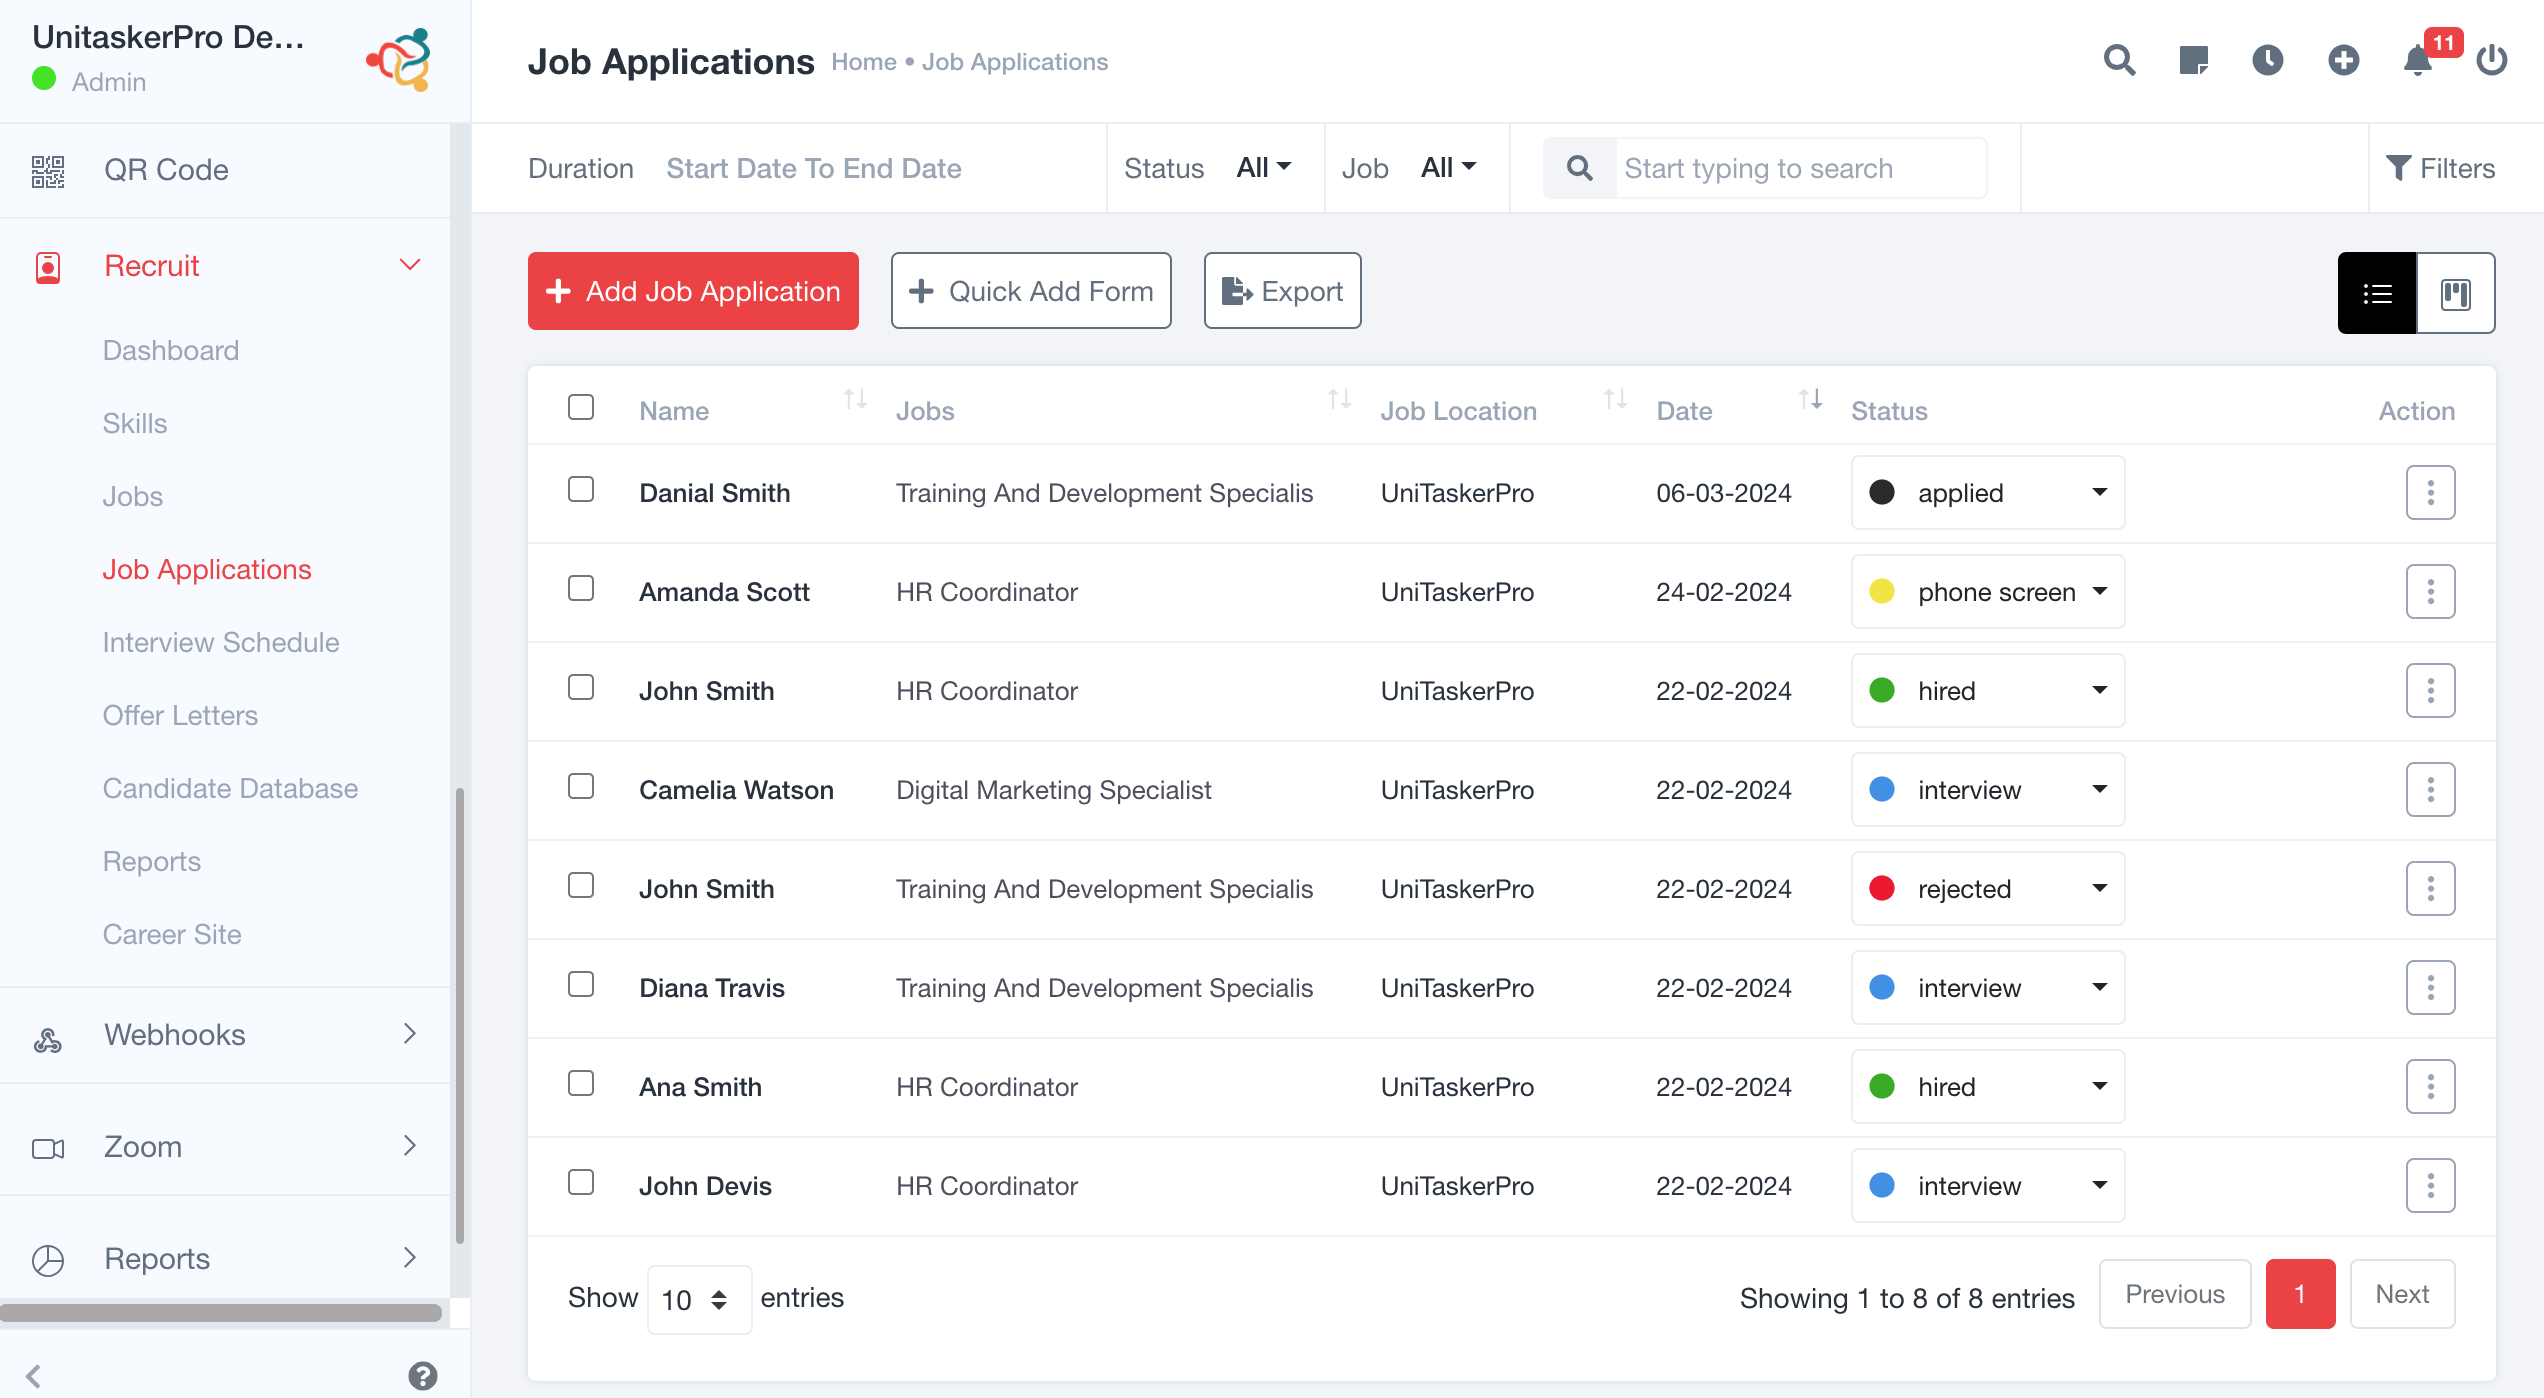Change the show entries count selector

[x=699, y=1299]
